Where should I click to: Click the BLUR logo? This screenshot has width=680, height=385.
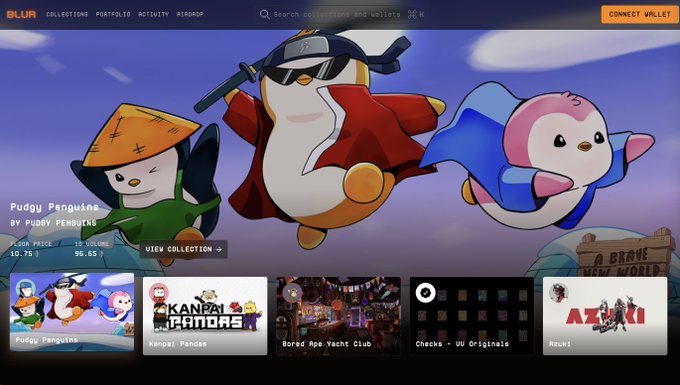[x=21, y=14]
